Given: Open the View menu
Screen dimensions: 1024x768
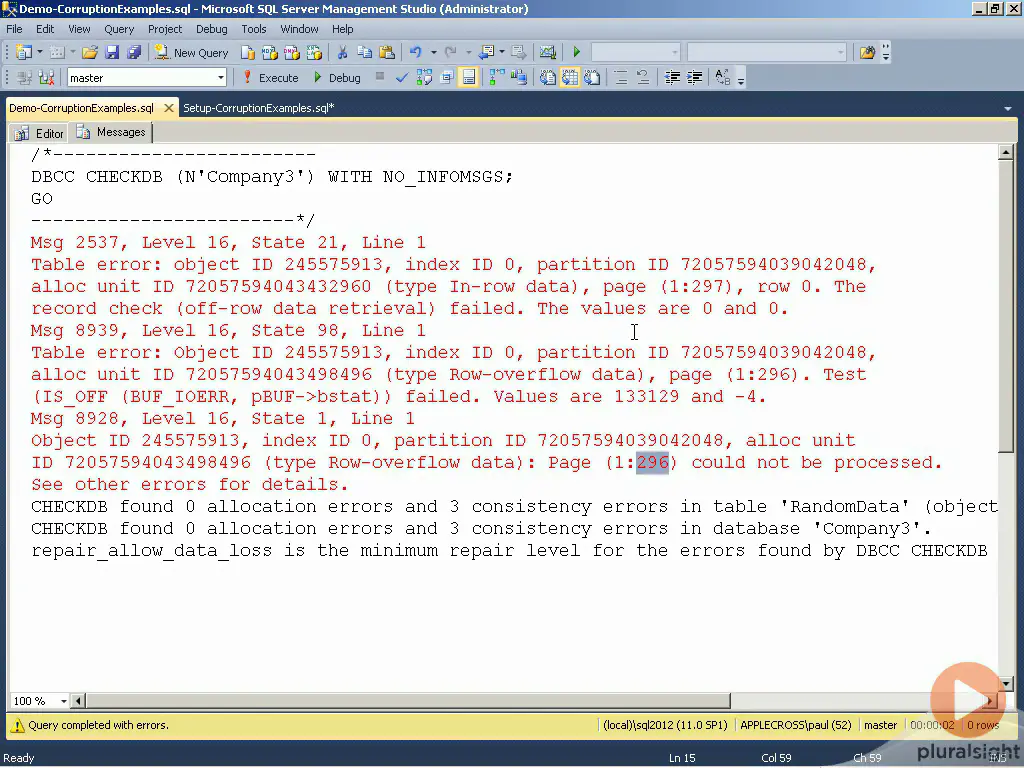Looking at the screenshot, I should tap(79, 29).
